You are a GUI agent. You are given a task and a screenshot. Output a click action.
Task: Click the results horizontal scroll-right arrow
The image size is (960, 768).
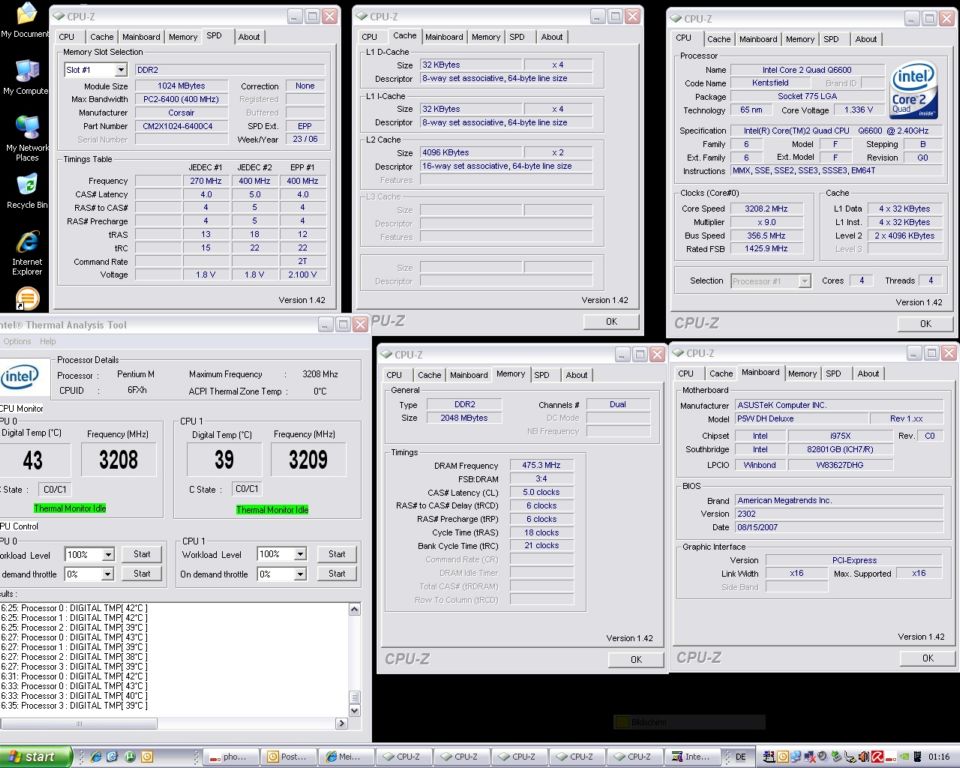pos(341,723)
